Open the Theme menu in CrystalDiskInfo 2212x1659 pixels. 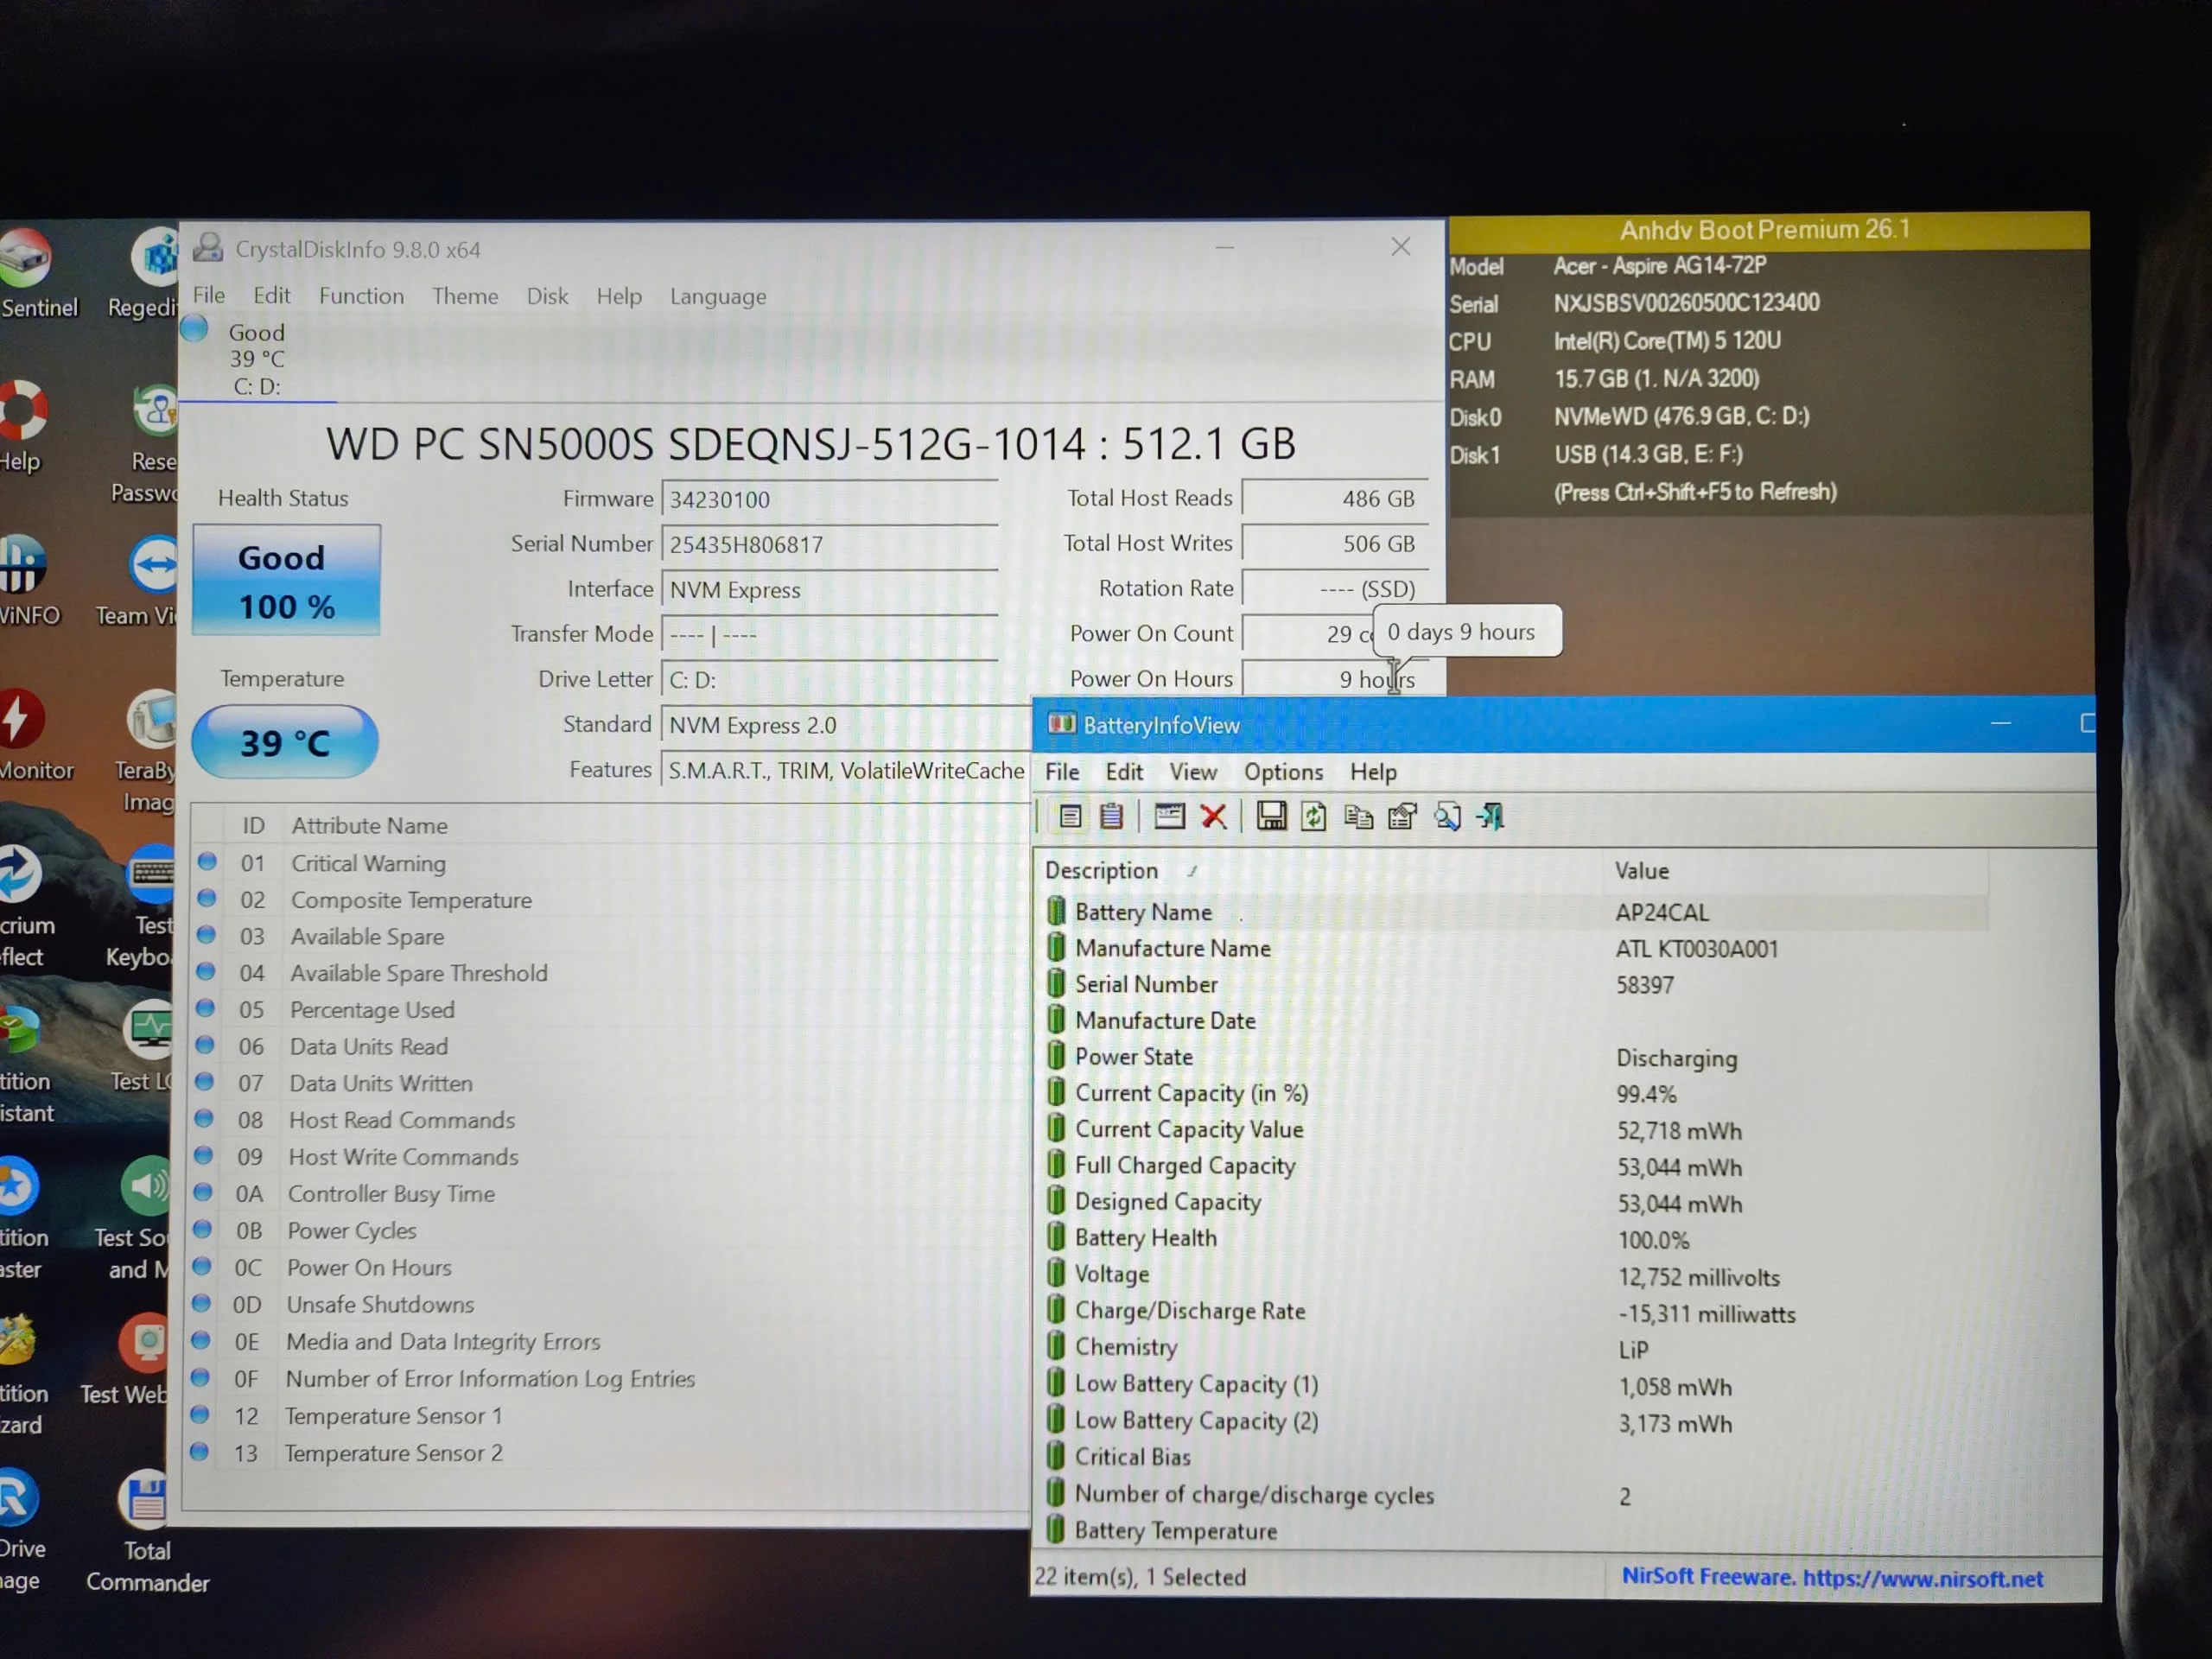465,296
